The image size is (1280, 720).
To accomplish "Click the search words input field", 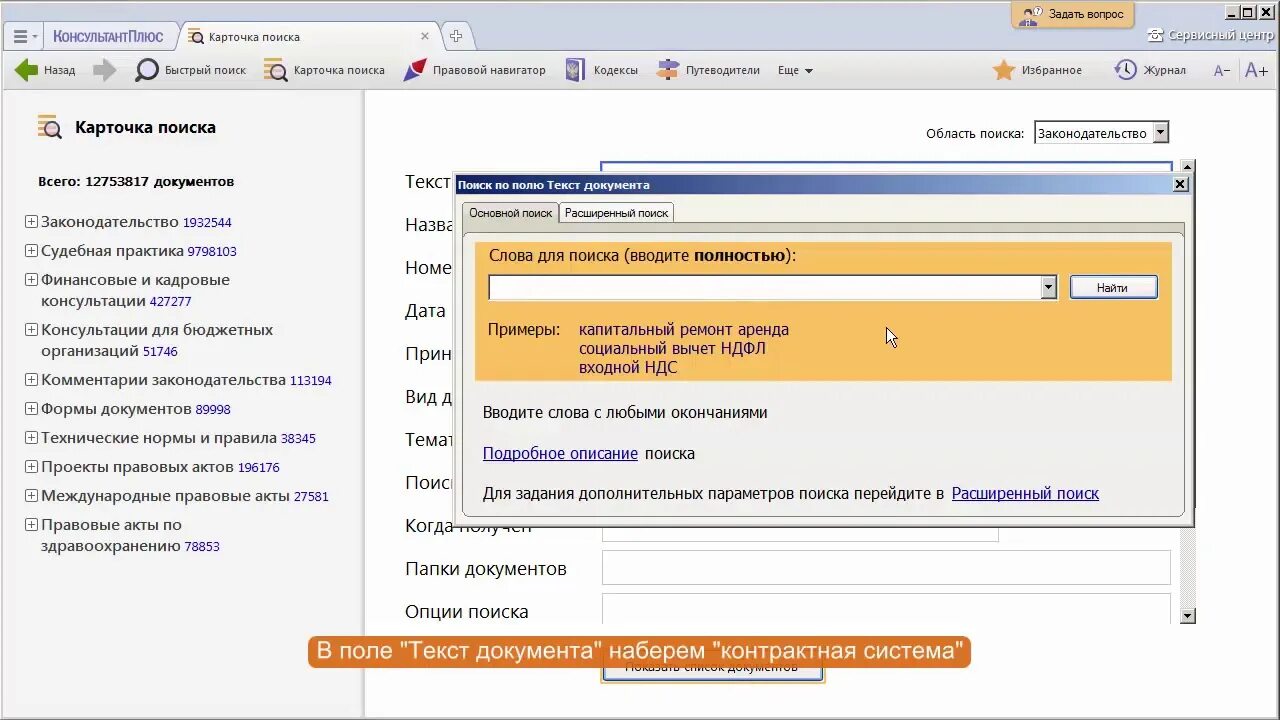I will click(764, 288).
